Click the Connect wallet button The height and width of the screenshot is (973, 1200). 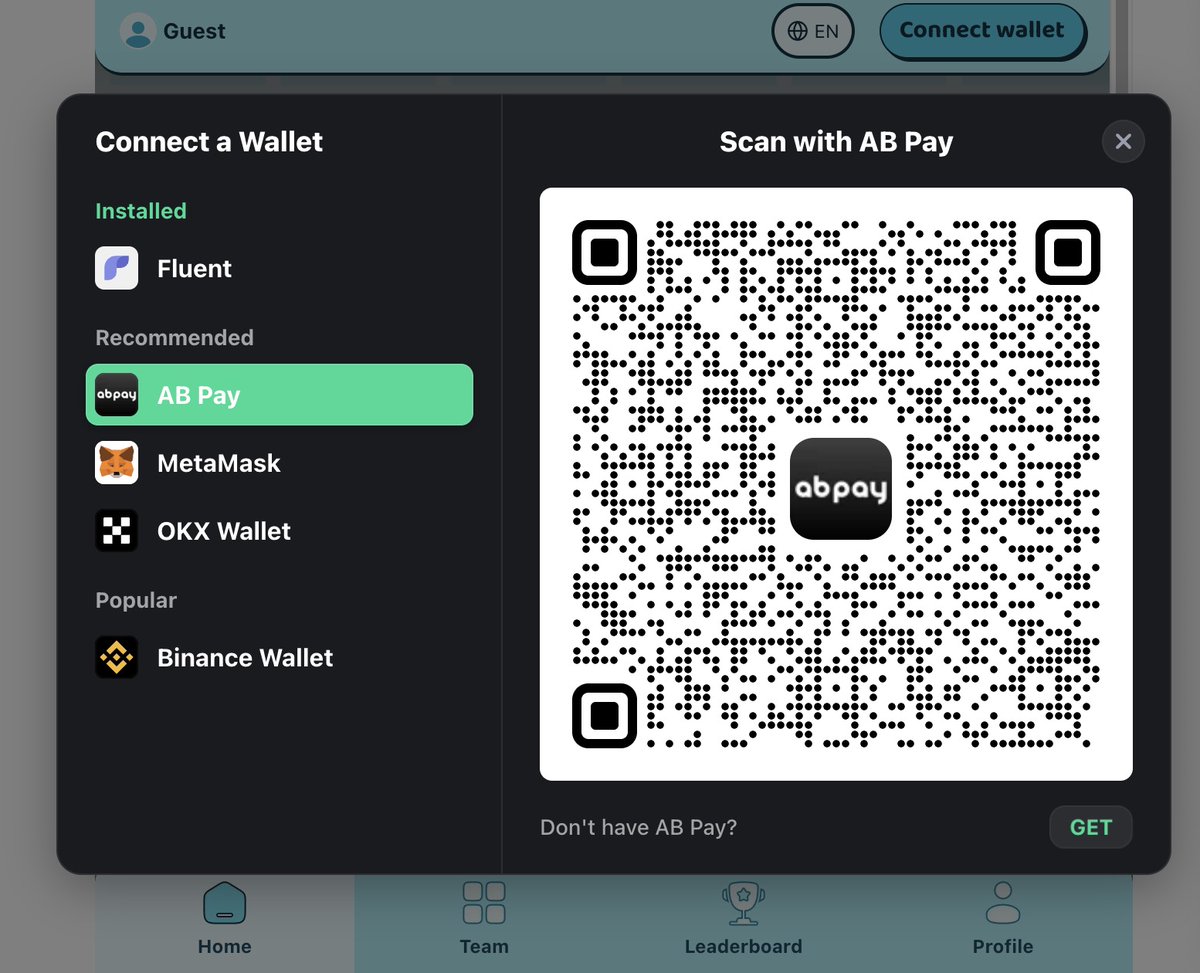click(982, 31)
